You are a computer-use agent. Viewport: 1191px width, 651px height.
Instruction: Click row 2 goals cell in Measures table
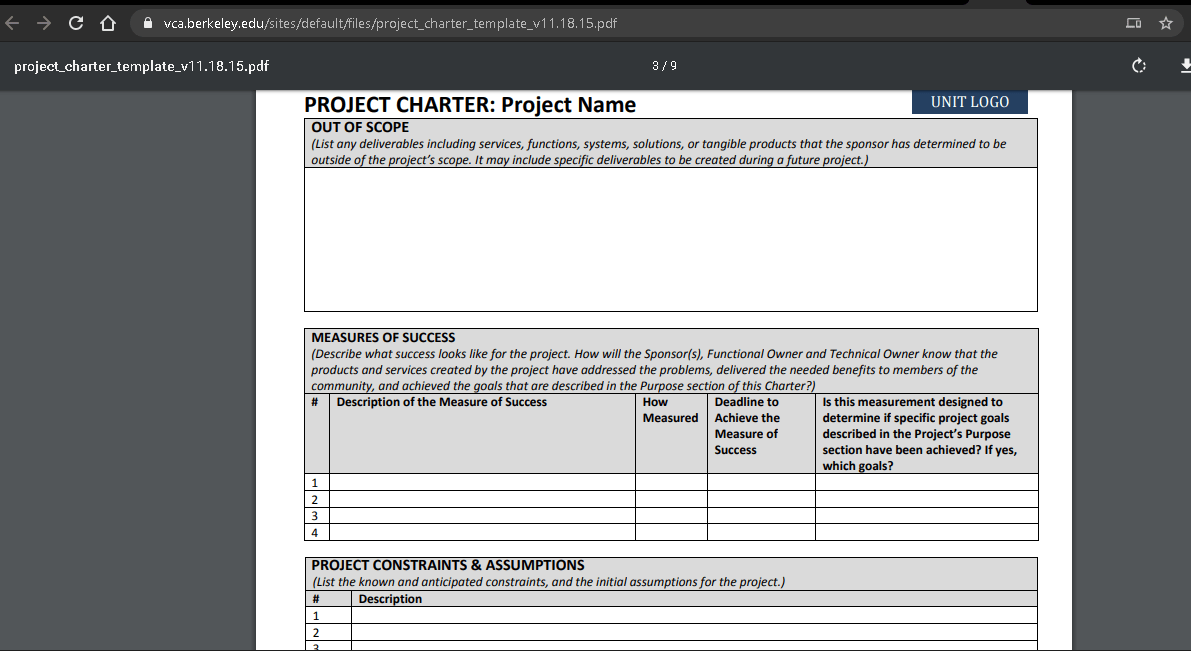(927, 499)
